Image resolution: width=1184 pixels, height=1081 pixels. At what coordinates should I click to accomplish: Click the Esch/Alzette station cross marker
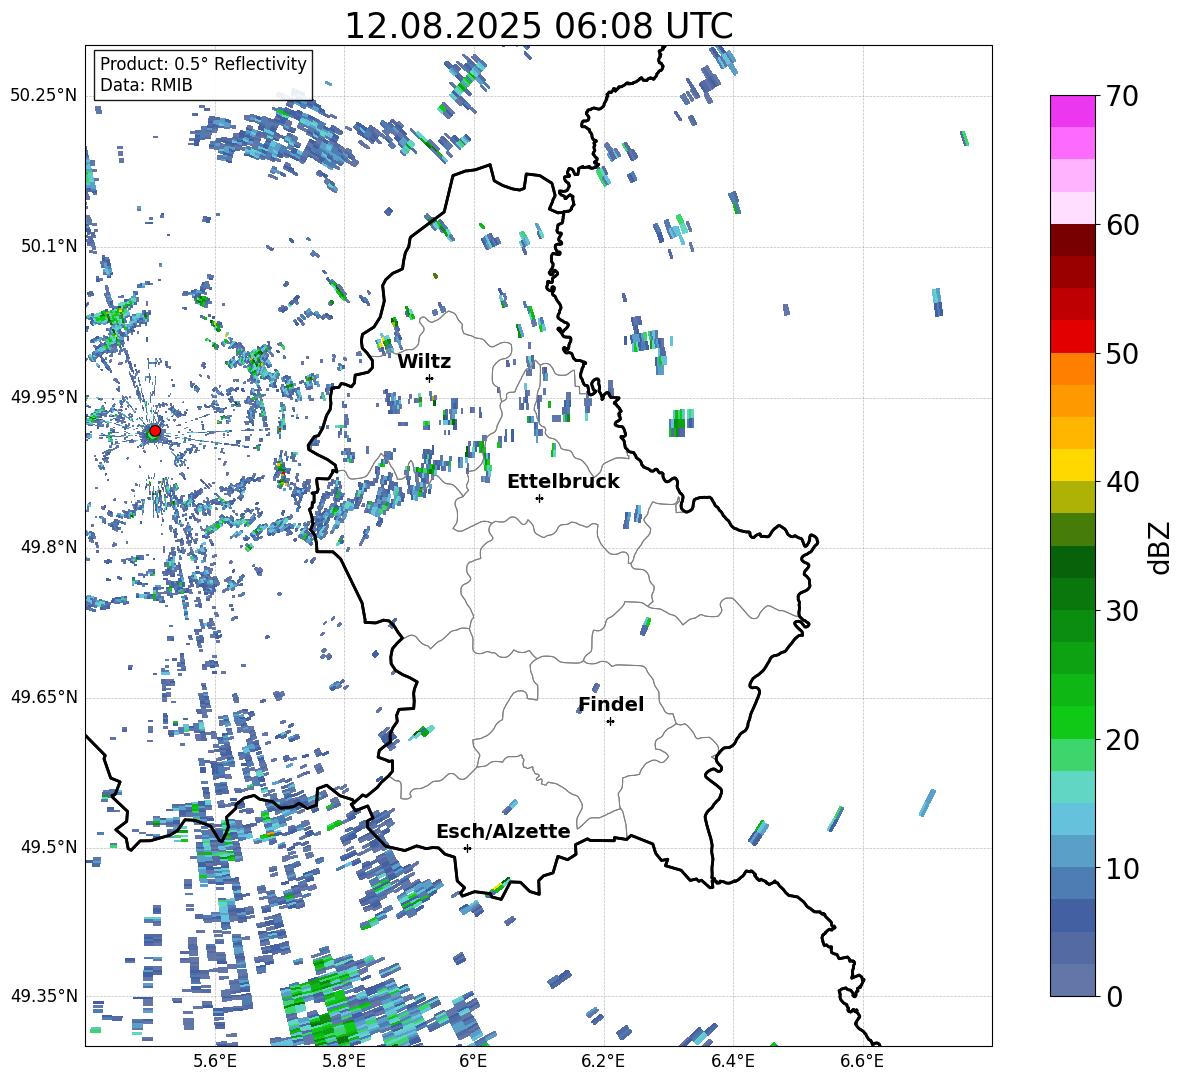coord(467,848)
